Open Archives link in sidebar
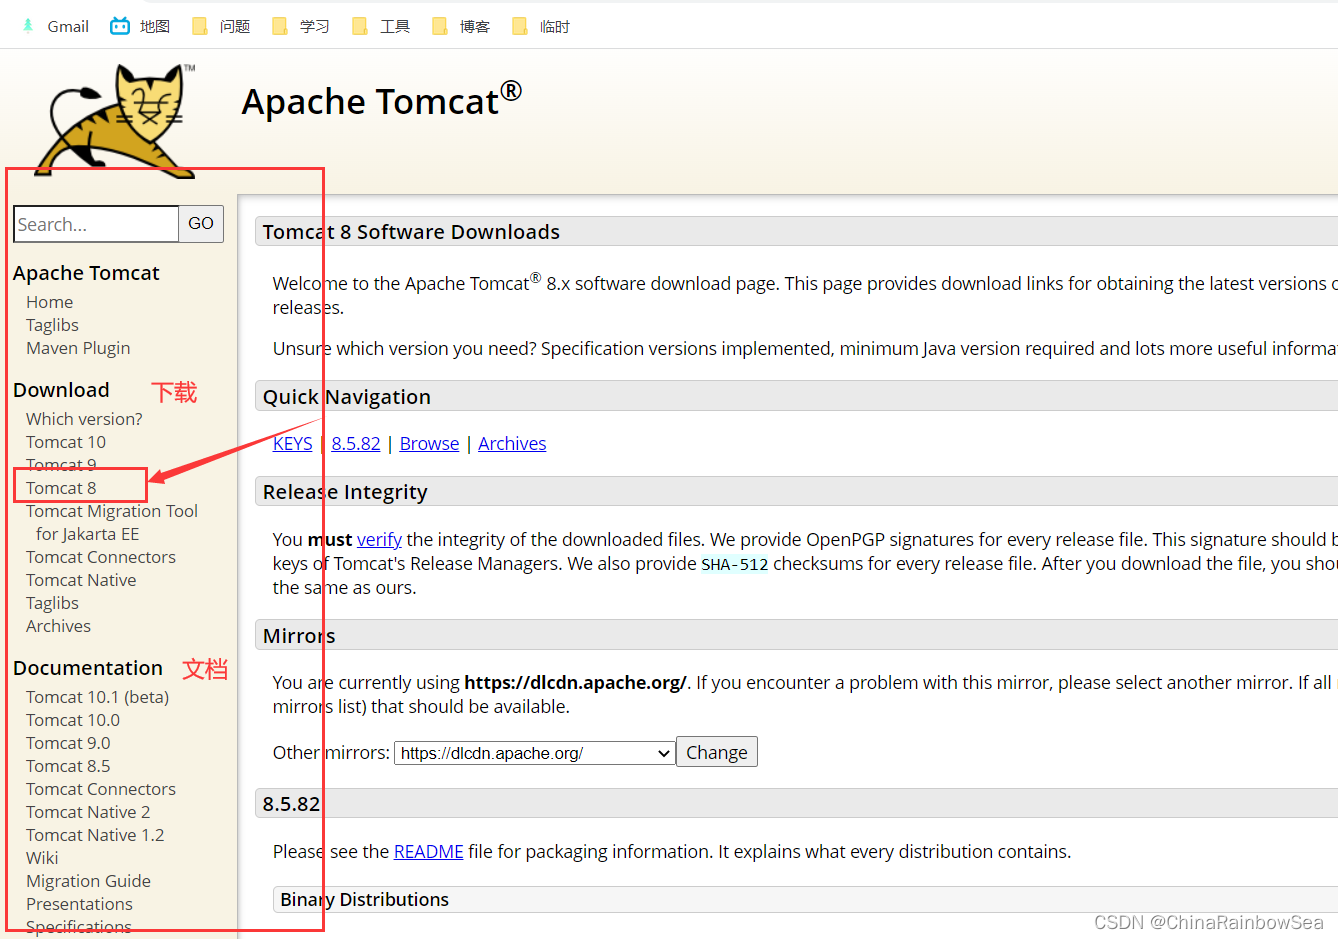Viewport: 1338px width, 939px height. coord(58,626)
